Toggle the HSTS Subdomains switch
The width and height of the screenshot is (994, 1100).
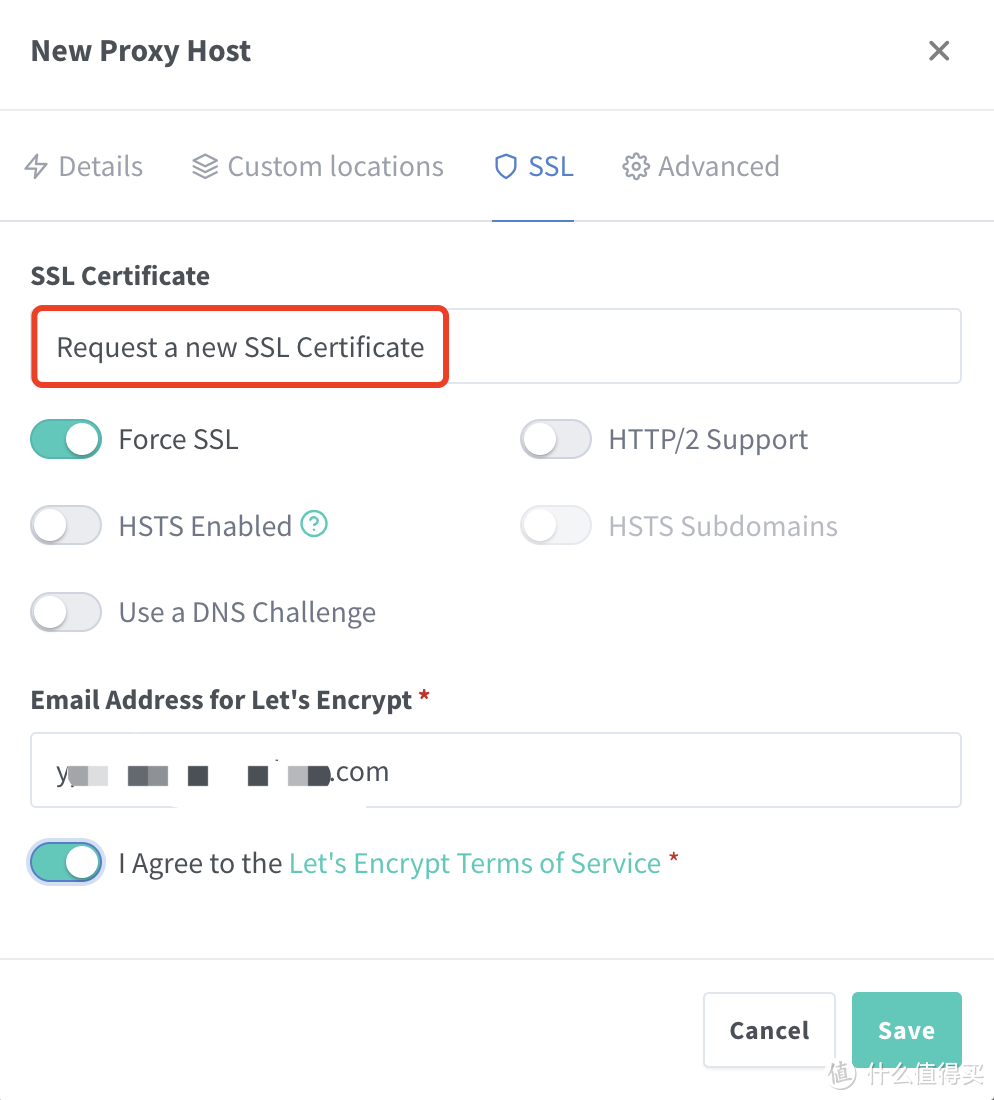point(556,526)
